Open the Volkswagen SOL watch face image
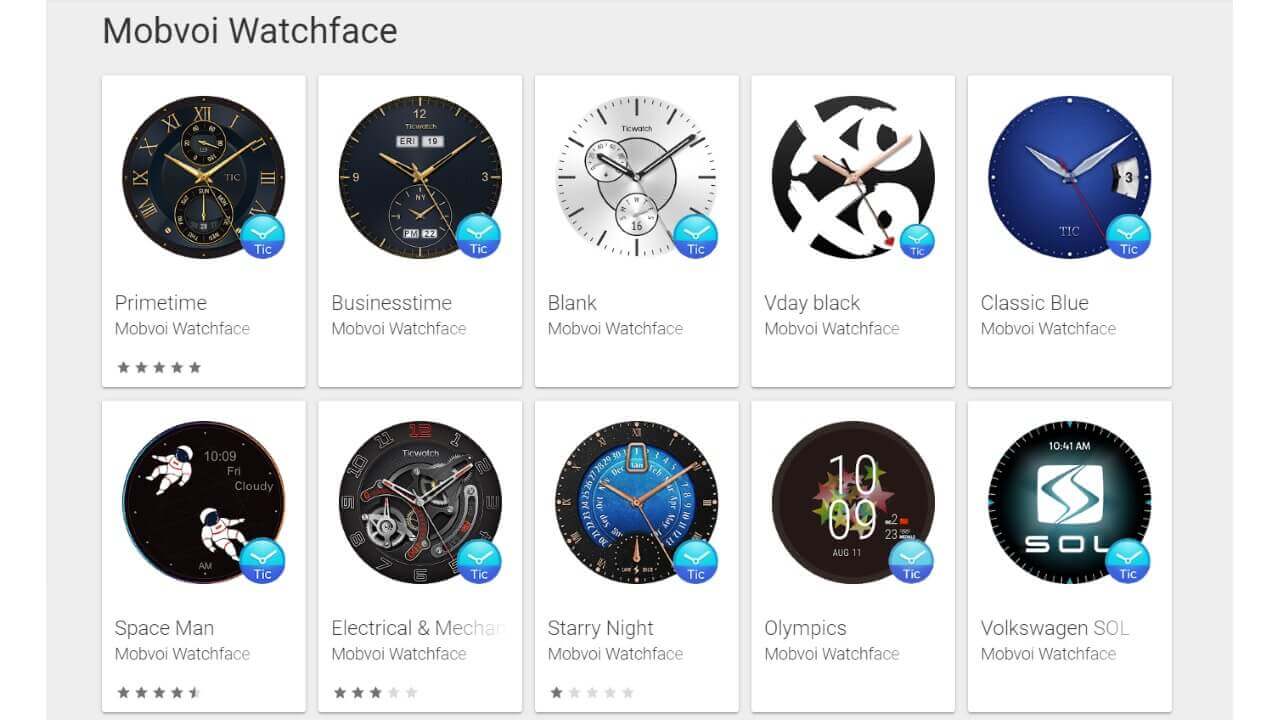The image size is (1280, 720). (x=1070, y=502)
